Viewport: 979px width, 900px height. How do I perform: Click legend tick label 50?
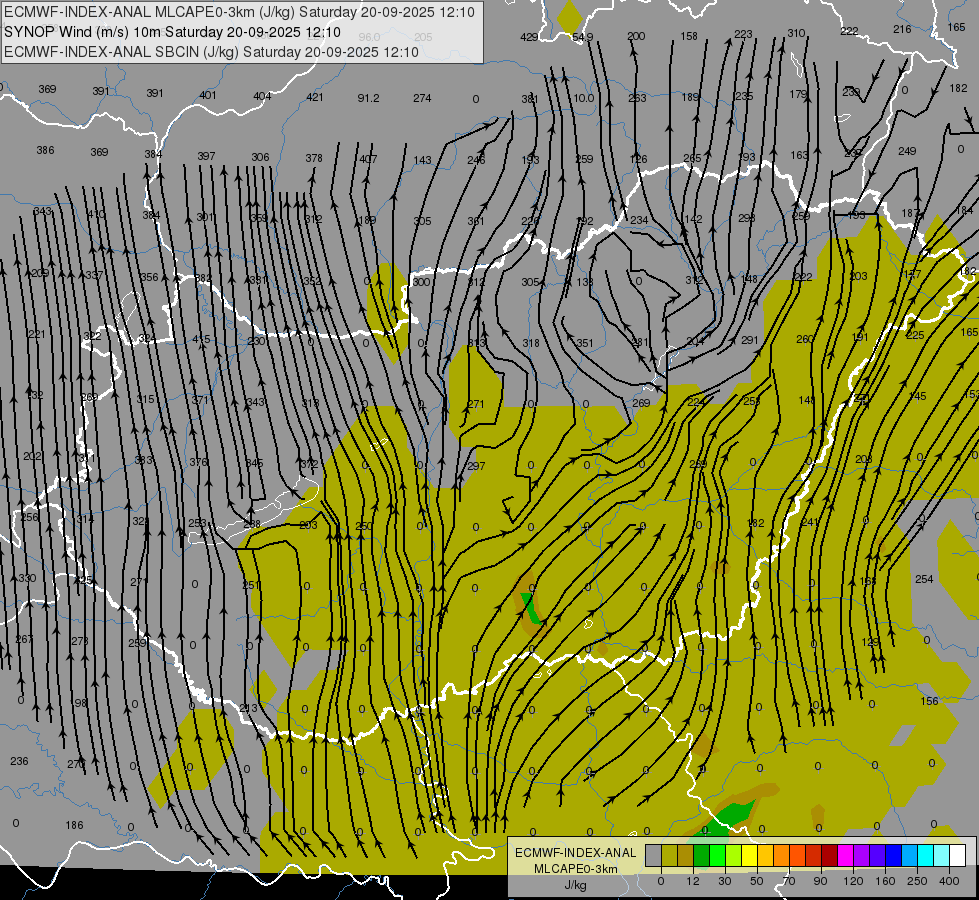click(x=757, y=881)
